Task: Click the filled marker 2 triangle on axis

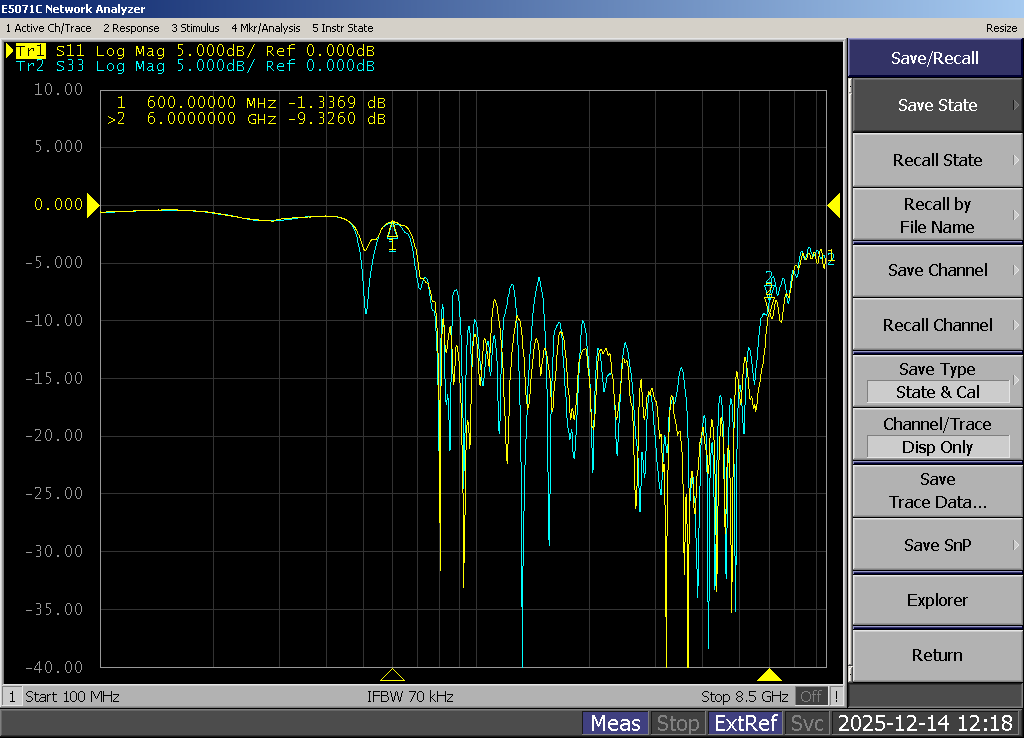Action: [768, 675]
